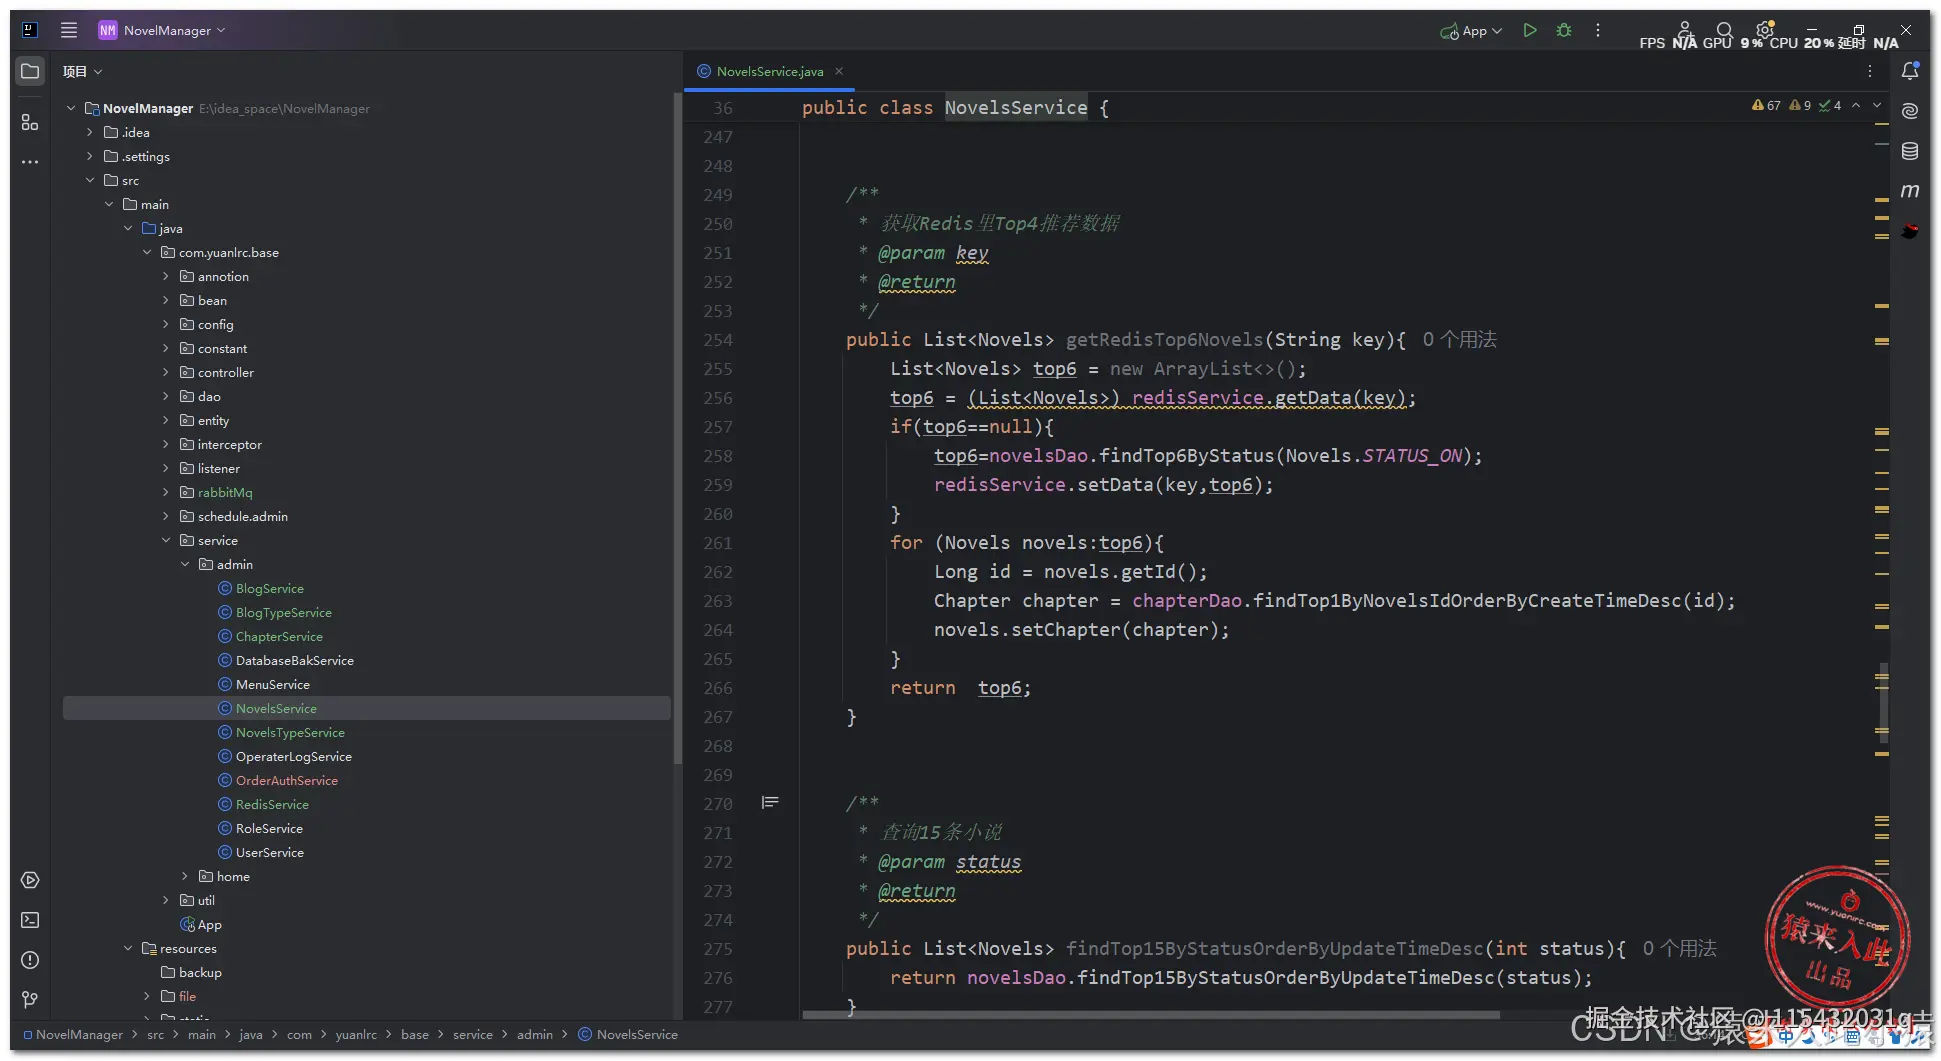The height and width of the screenshot is (1061, 1941).
Task: Select the DatabaseBakService class
Action: pos(294,660)
